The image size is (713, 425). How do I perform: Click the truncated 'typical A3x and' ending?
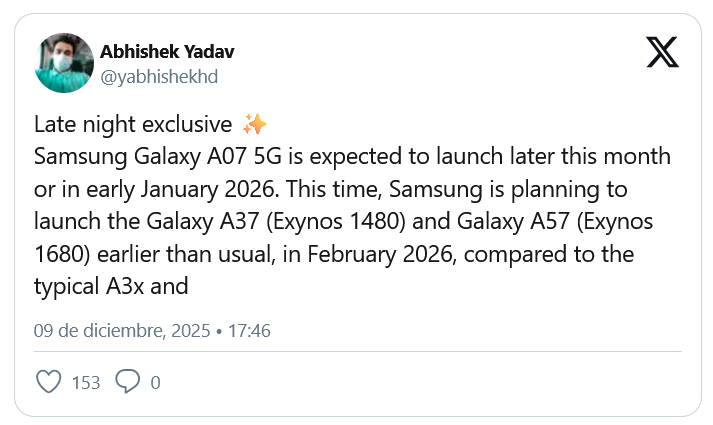111,288
